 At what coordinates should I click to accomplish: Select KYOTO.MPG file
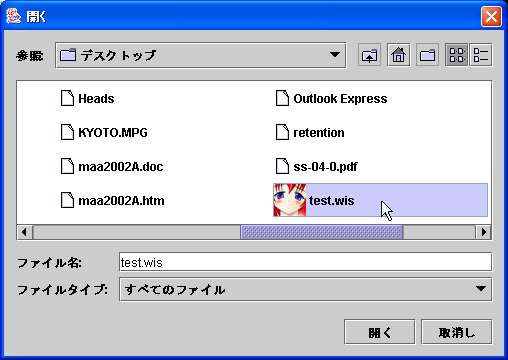click(104, 132)
